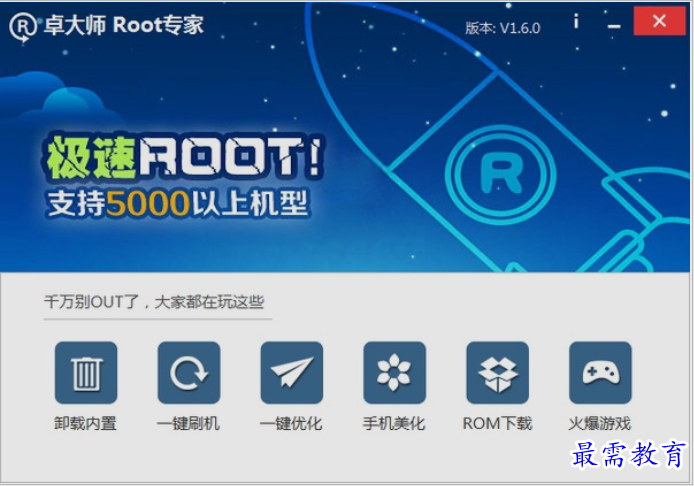
Task: Click the 极速ROOT! banner headline
Action: click(x=184, y=156)
